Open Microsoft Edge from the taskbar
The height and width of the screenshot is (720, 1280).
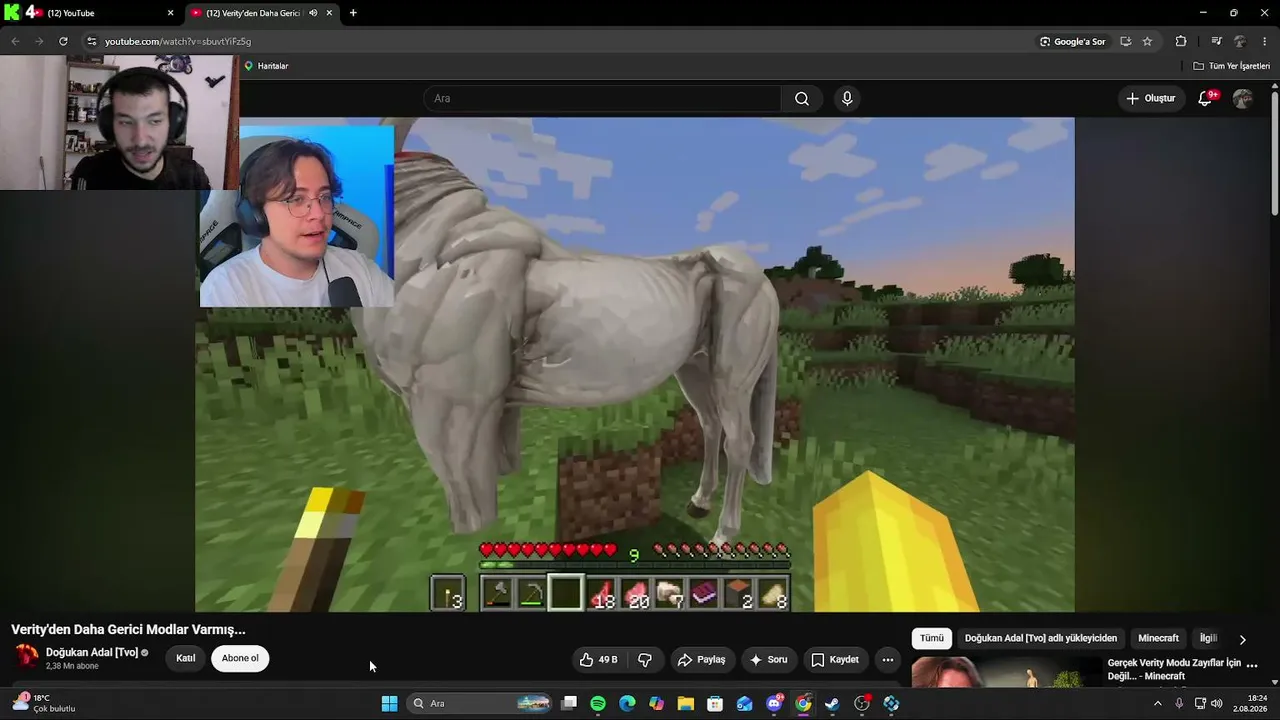tap(627, 703)
